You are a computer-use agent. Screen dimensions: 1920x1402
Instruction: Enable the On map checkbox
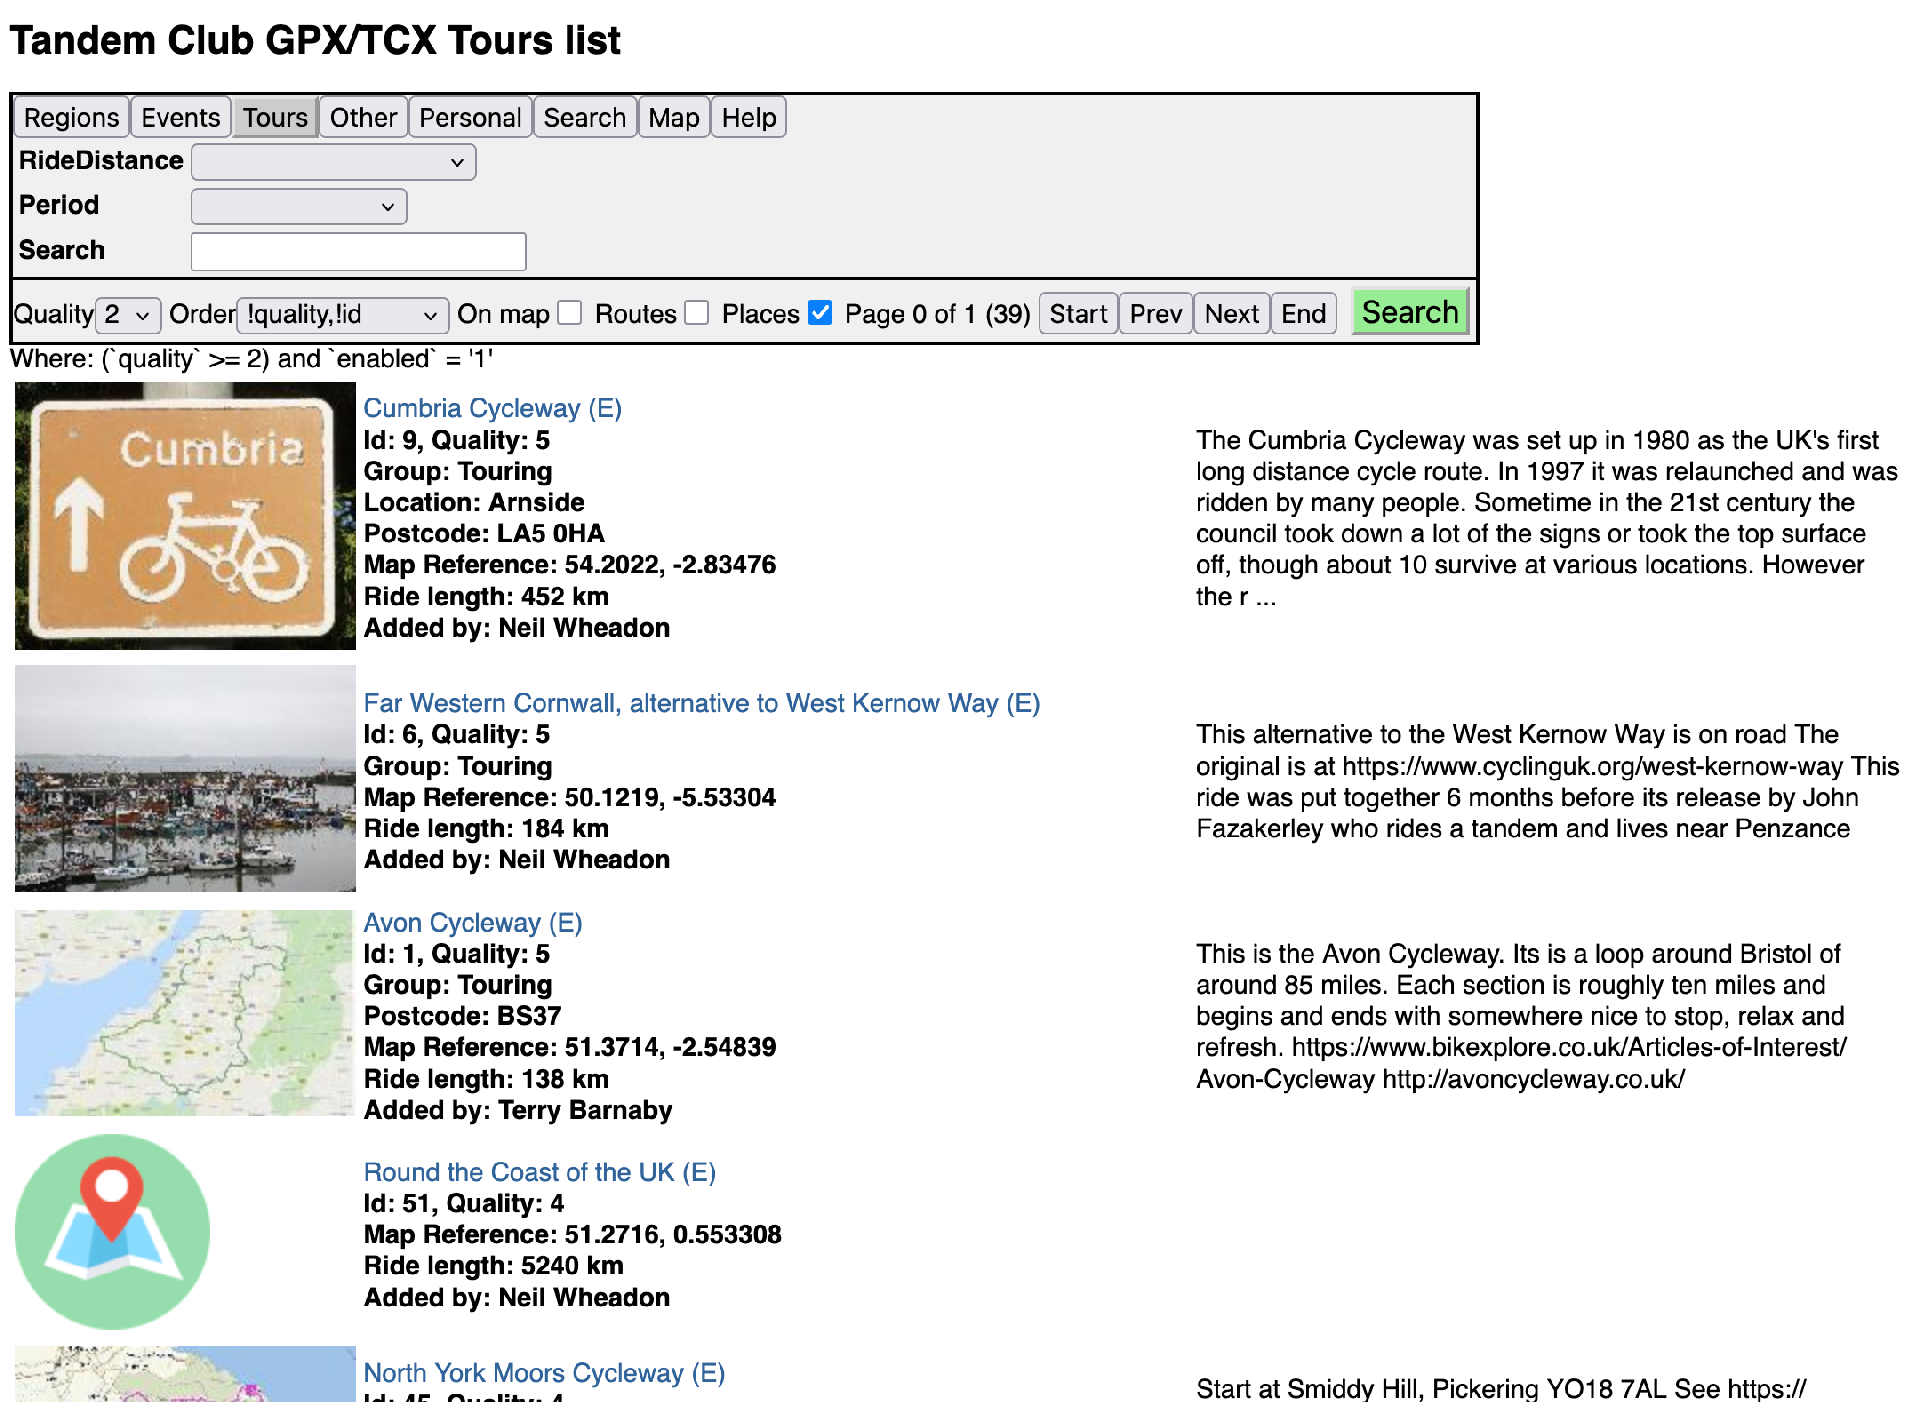pyautogui.click(x=570, y=314)
